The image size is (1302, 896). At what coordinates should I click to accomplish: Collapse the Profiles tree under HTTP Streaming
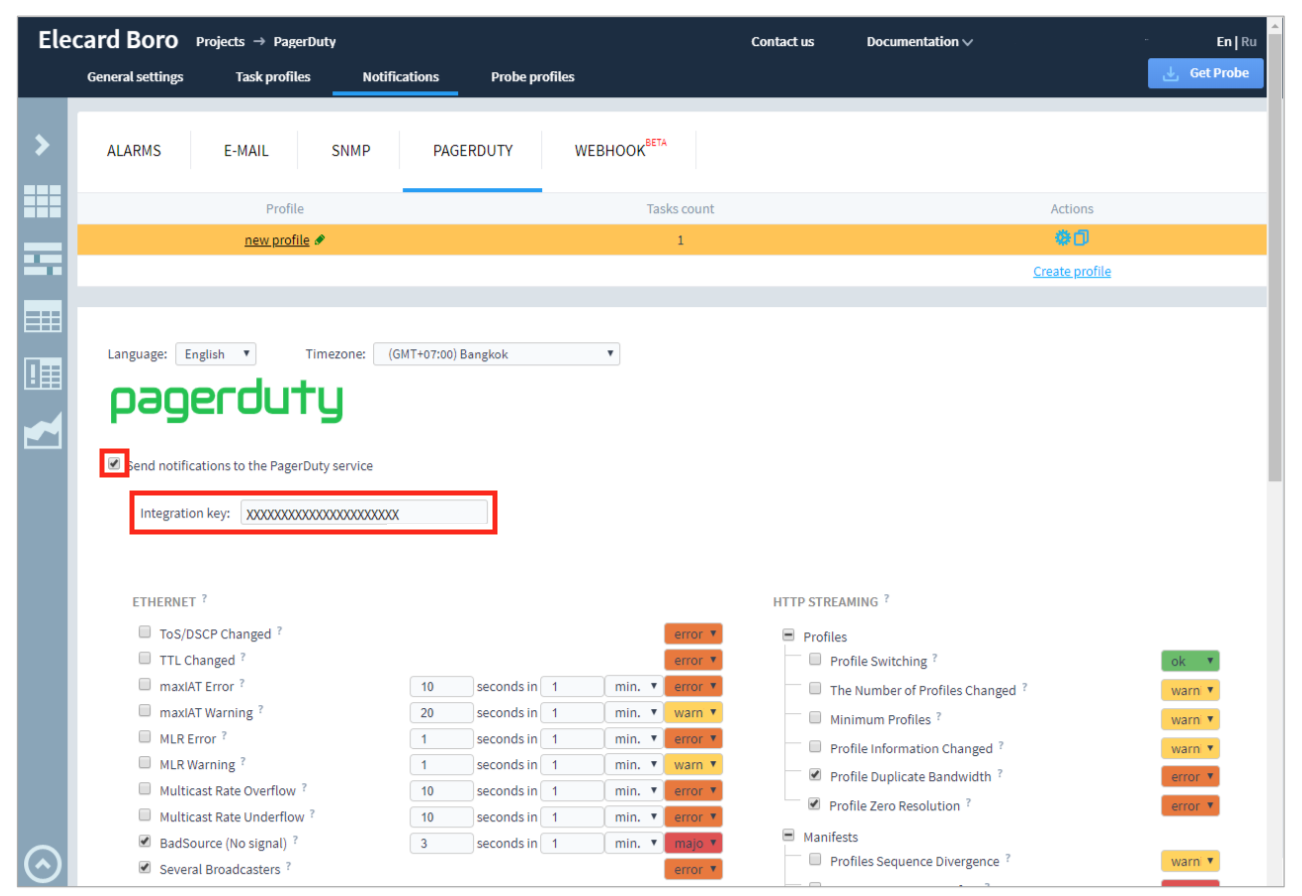[x=788, y=636]
